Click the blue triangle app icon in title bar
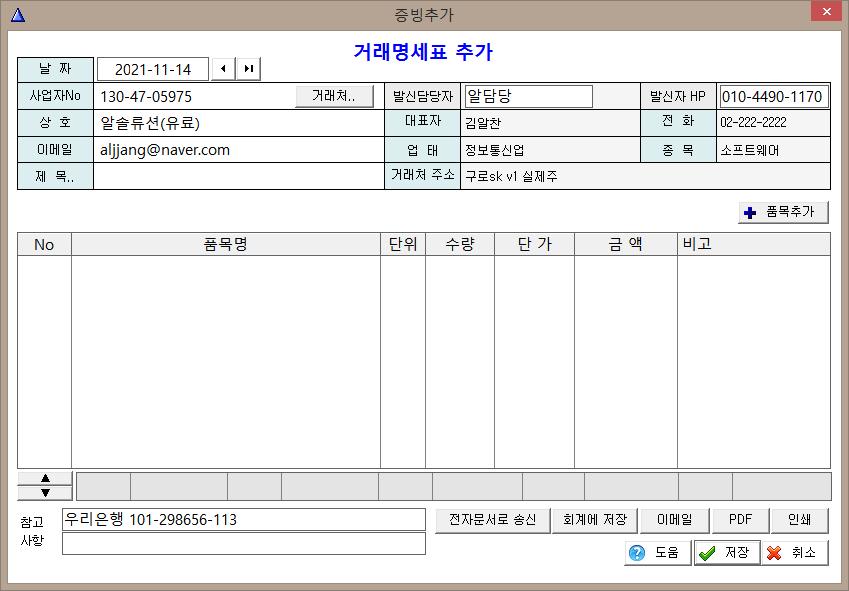This screenshot has height=591, width=849. tap(18, 15)
